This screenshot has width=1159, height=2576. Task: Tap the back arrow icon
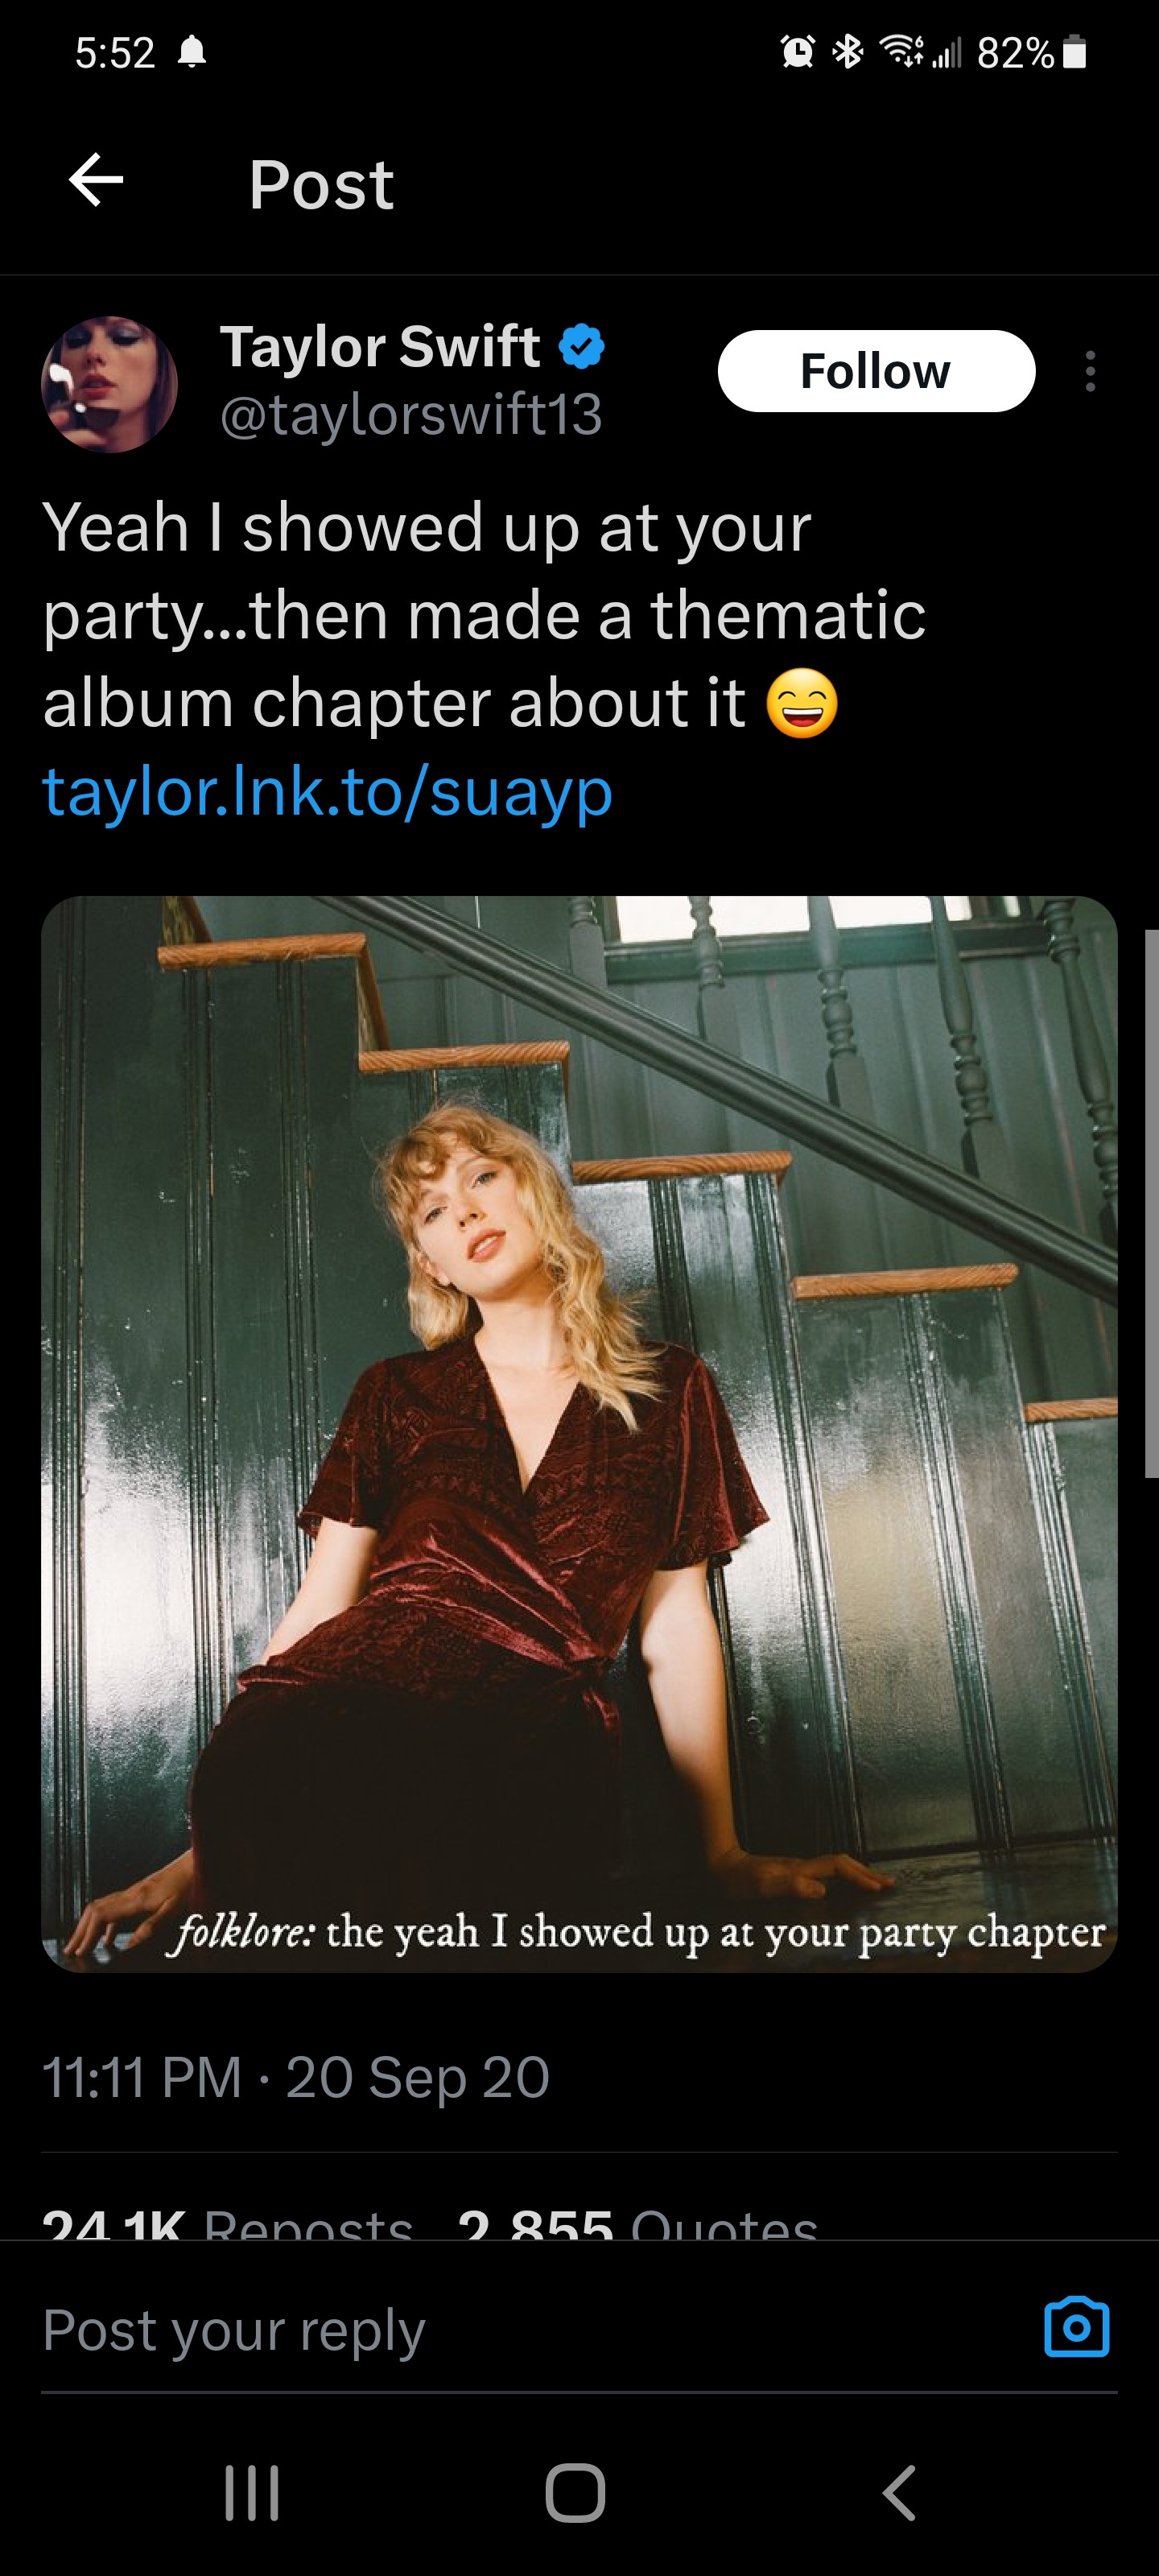96,181
